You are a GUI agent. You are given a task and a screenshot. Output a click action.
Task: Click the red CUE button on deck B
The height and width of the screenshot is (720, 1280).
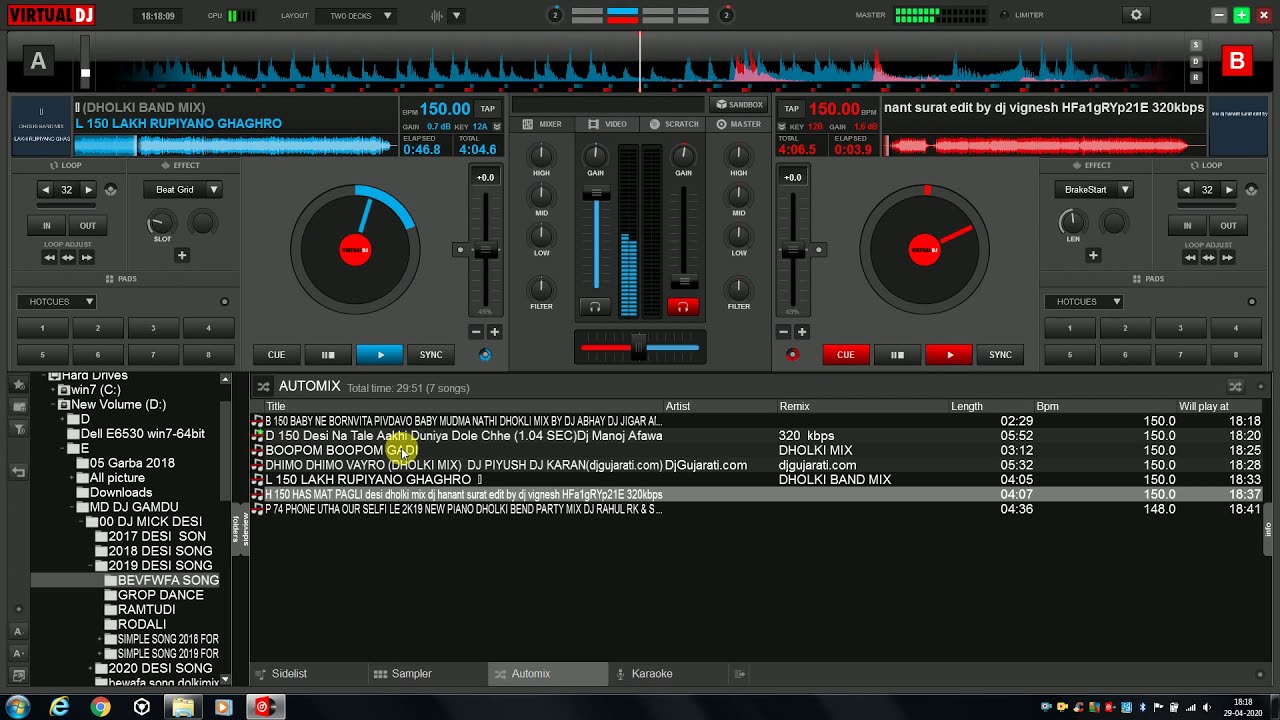(x=845, y=355)
